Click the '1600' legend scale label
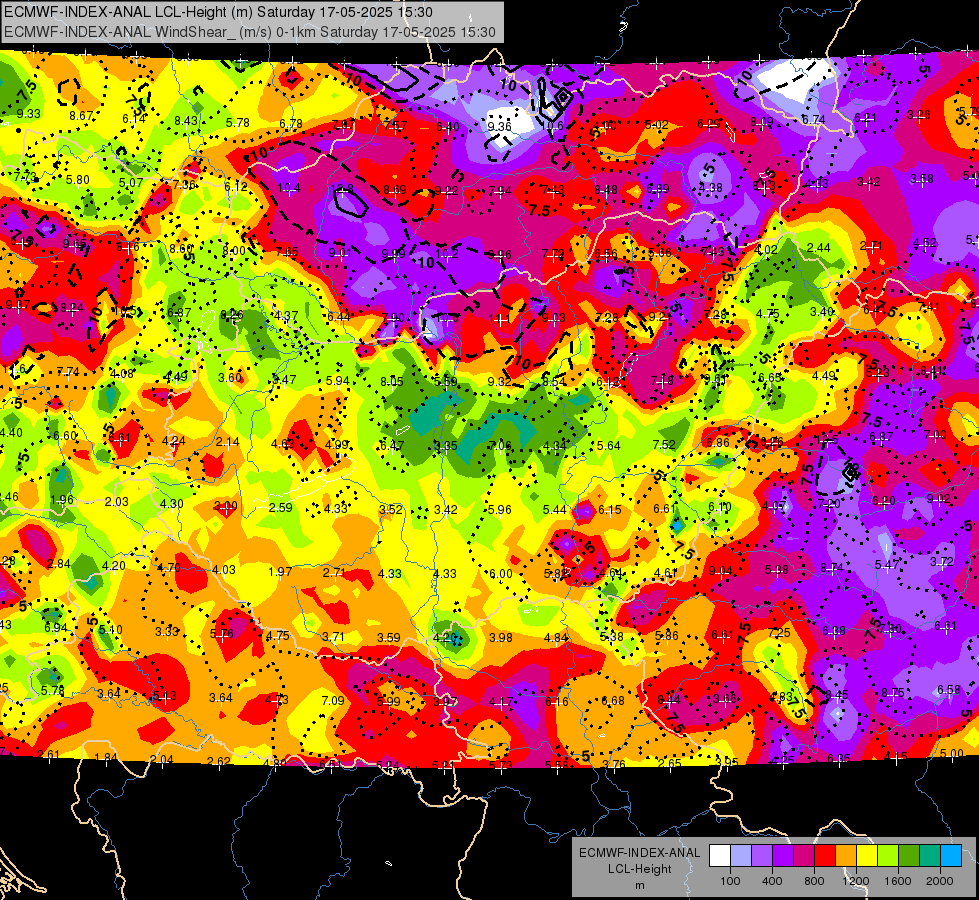The width and height of the screenshot is (979, 900). pyautogui.click(x=898, y=881)
